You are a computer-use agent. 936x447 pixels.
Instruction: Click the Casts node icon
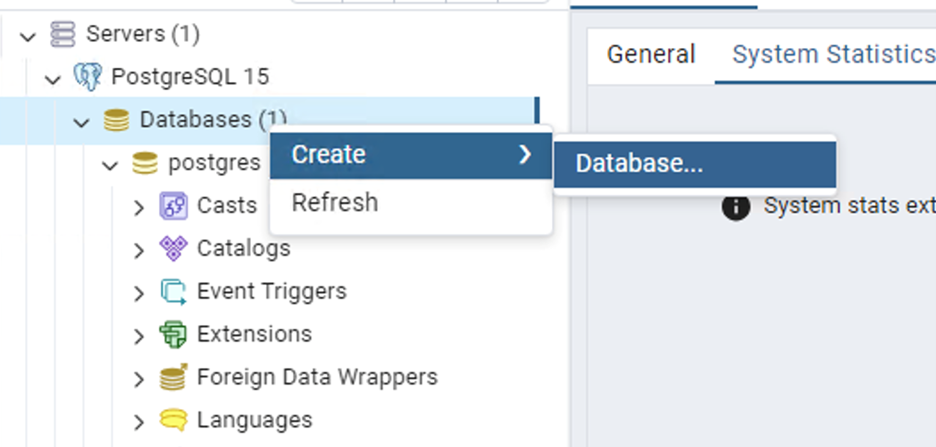click(173, 206)
